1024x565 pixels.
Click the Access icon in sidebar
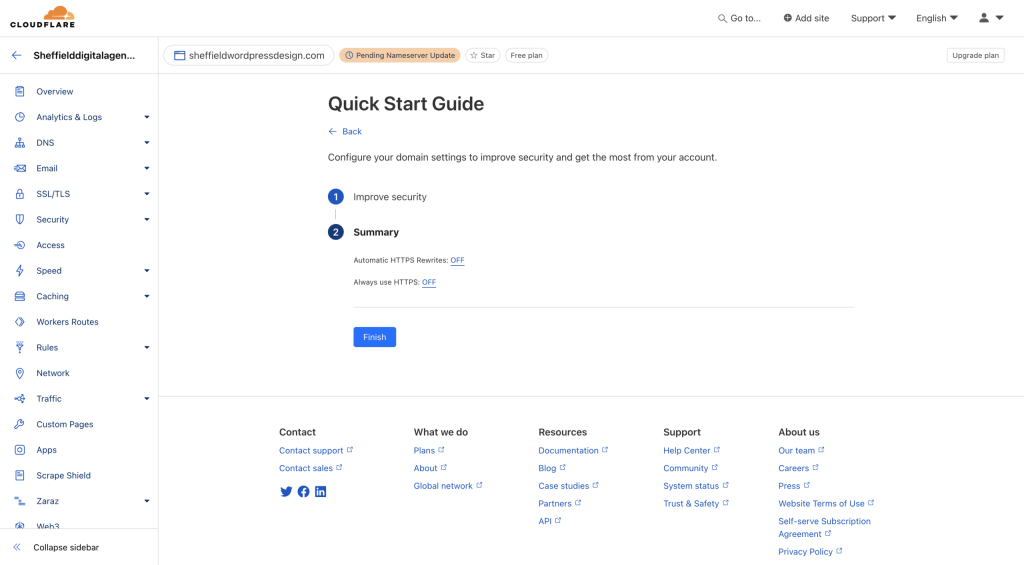(20, 245)
